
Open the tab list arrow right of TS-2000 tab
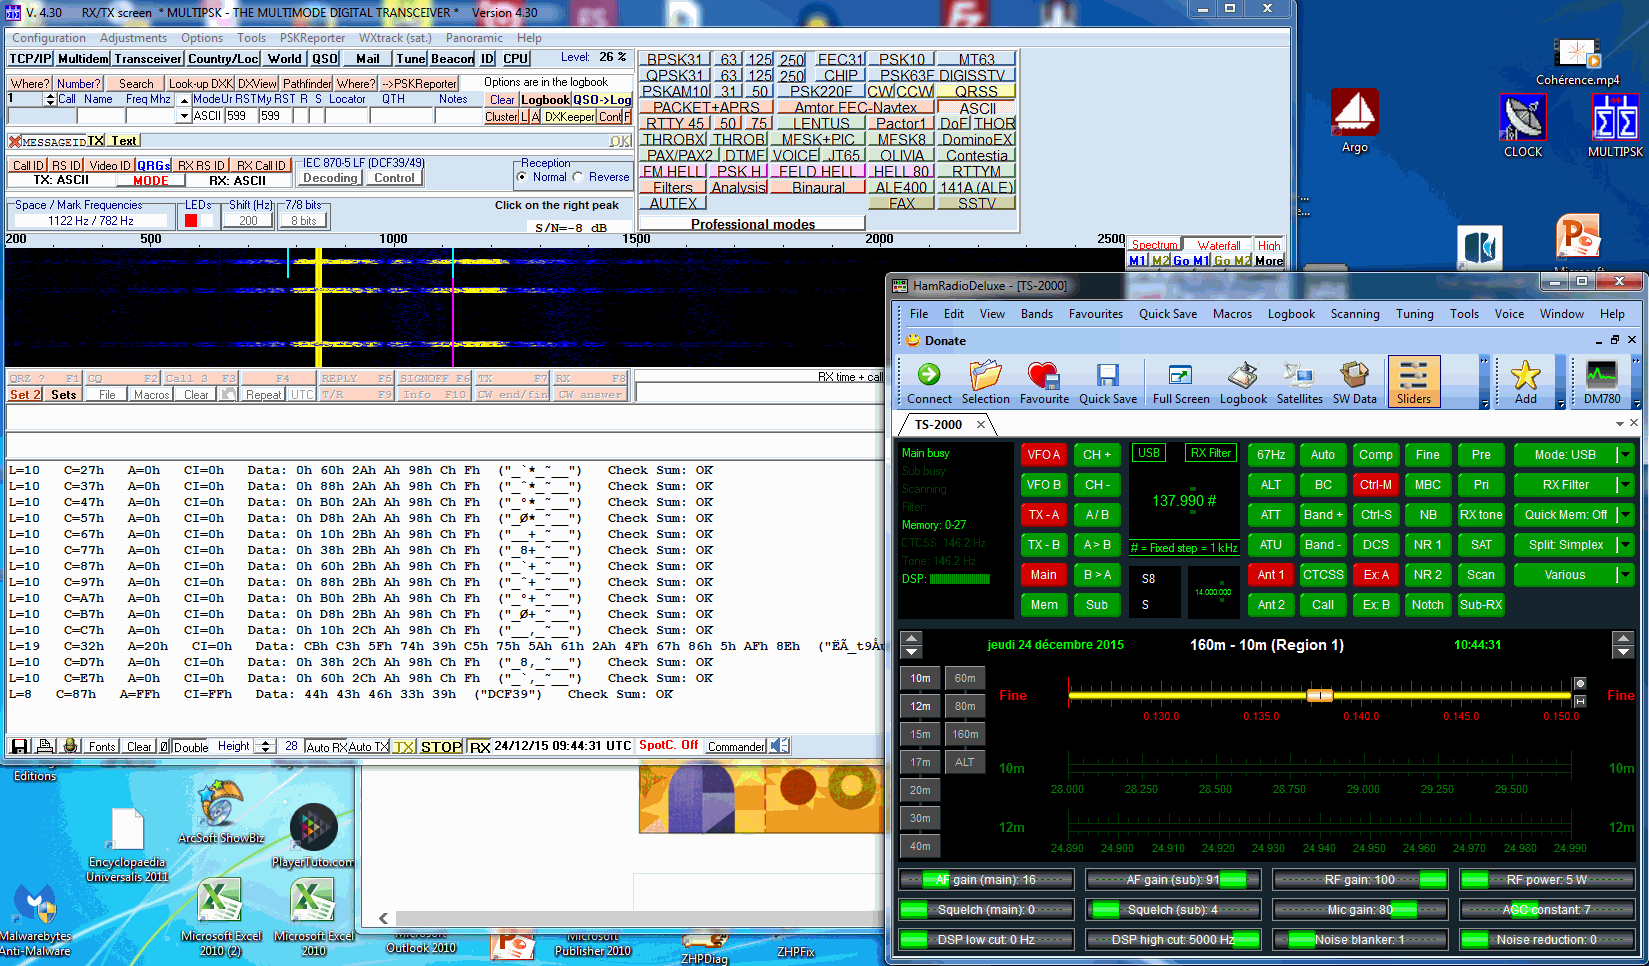[x=1620, y=424]
